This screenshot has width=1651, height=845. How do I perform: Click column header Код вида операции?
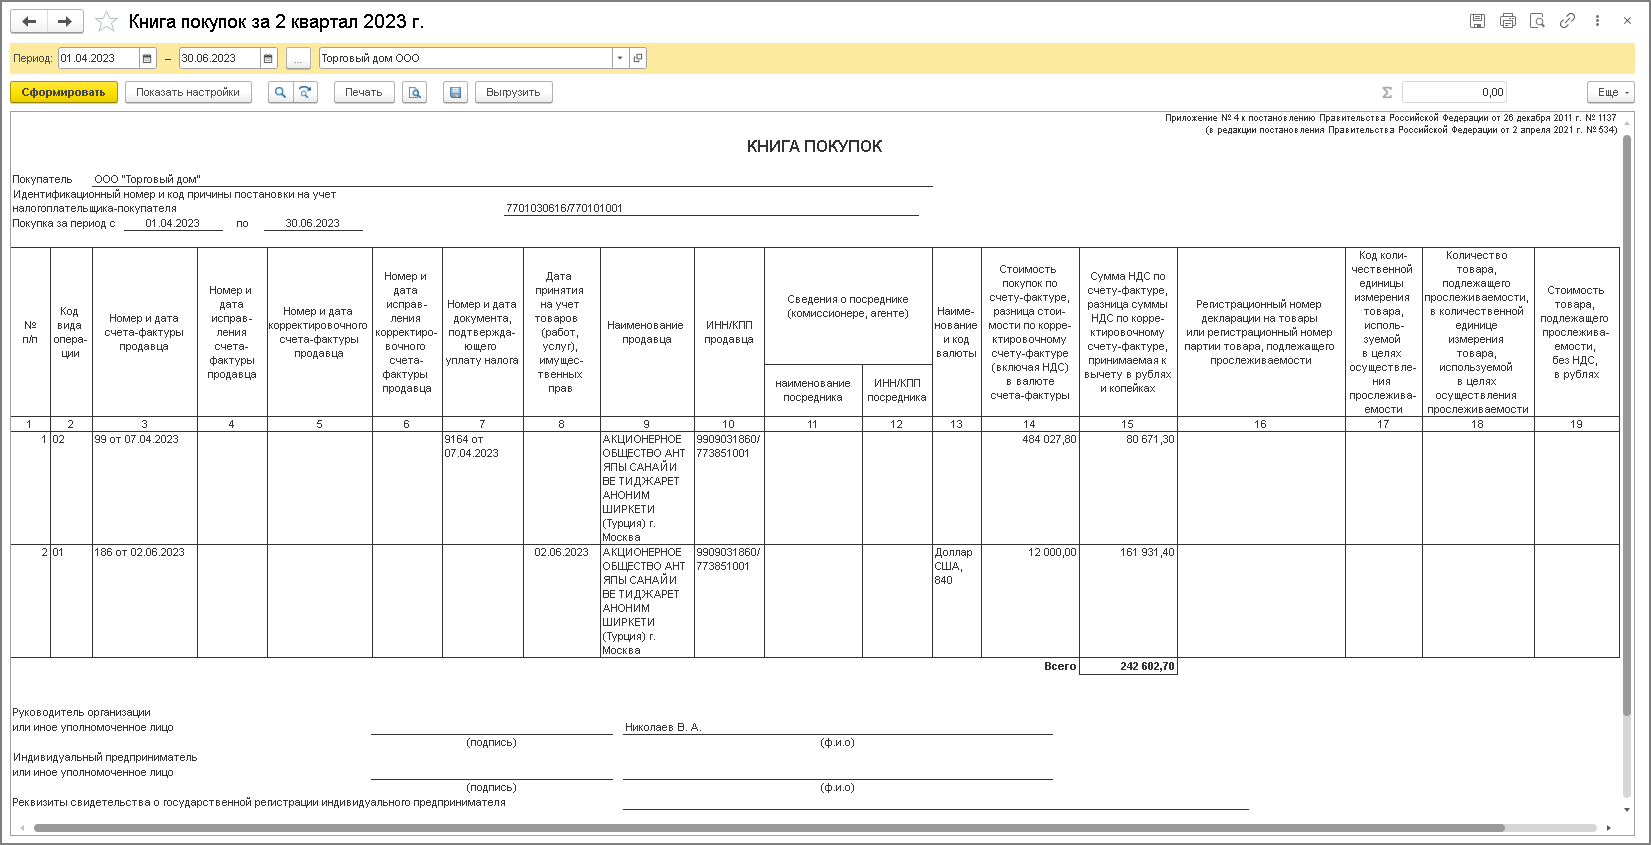(70, 332)
